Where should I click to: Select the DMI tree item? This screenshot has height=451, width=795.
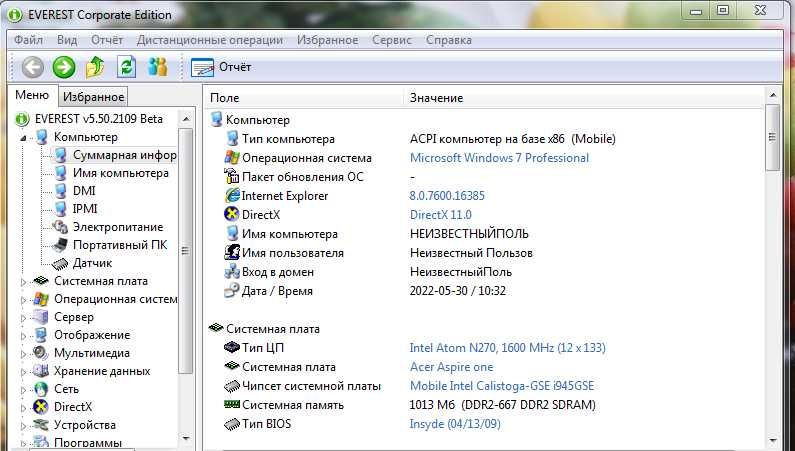(x=84, y=191)
